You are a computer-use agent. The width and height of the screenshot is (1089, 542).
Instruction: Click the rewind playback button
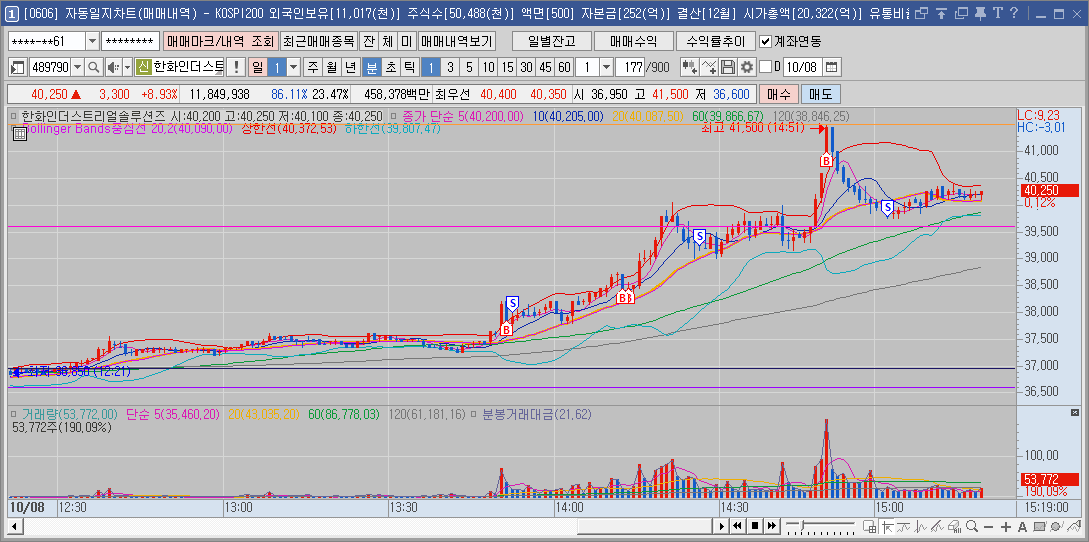[x=738, y=526]
